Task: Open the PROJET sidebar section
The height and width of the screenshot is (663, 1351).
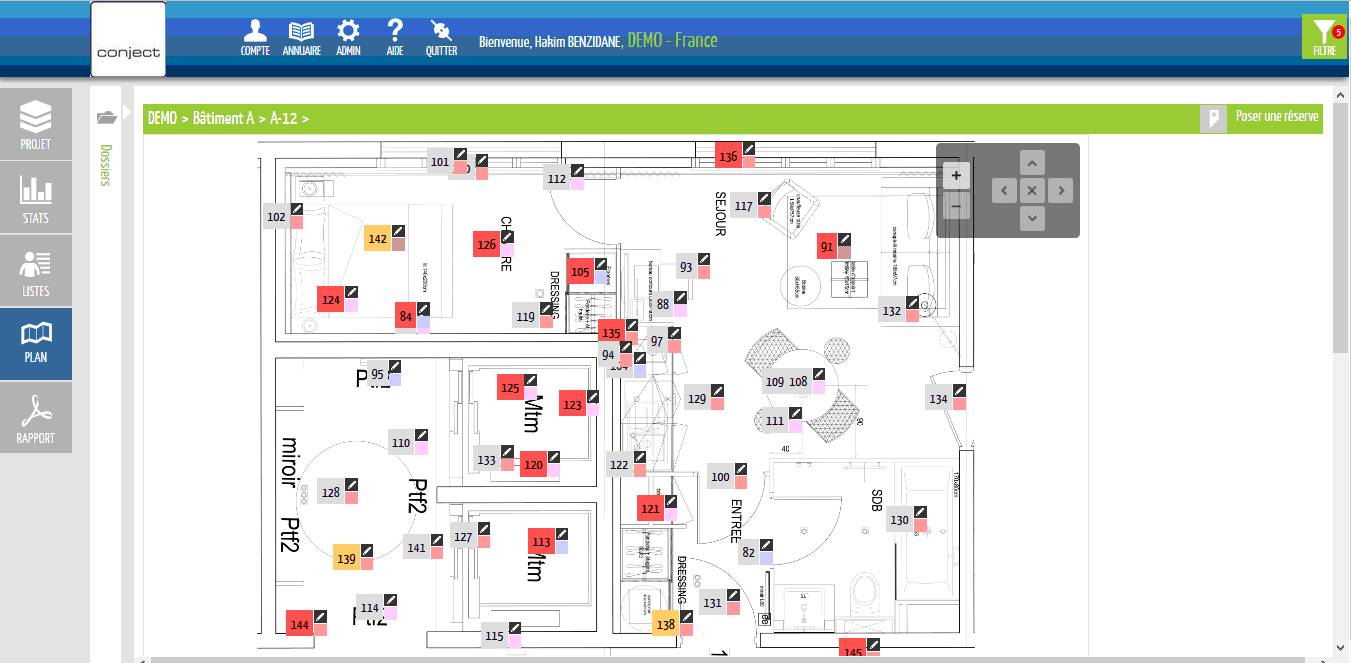Action: tap(36, 124)
